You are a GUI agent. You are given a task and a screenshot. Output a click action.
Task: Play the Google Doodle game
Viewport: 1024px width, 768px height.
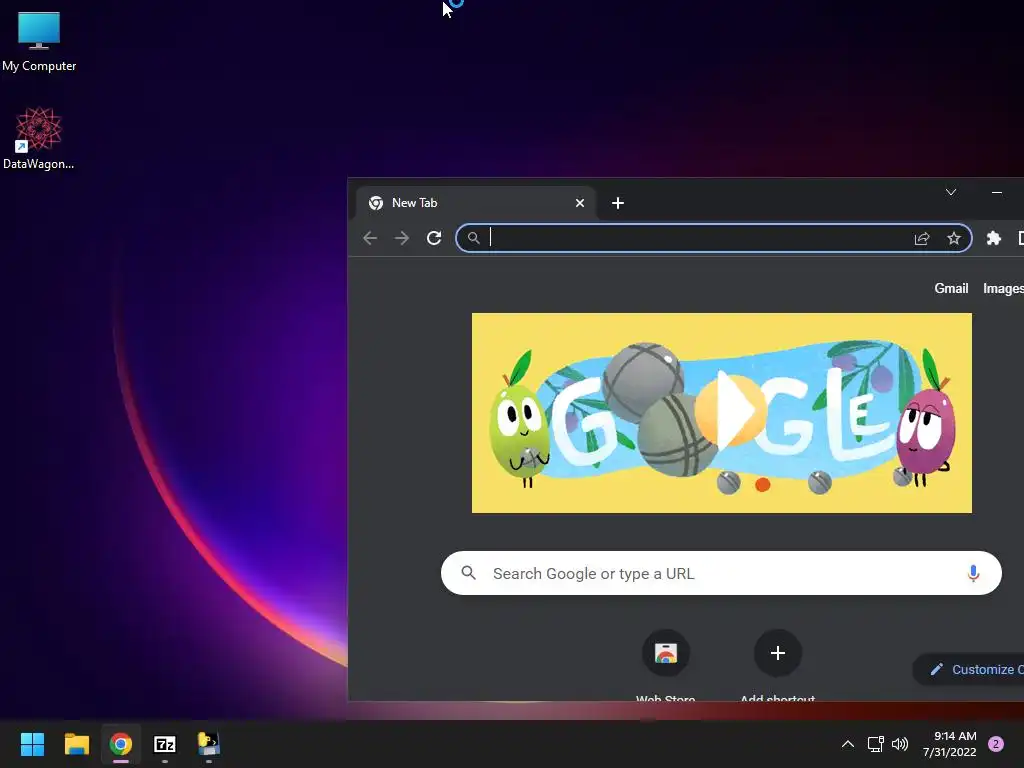(730, 411)
